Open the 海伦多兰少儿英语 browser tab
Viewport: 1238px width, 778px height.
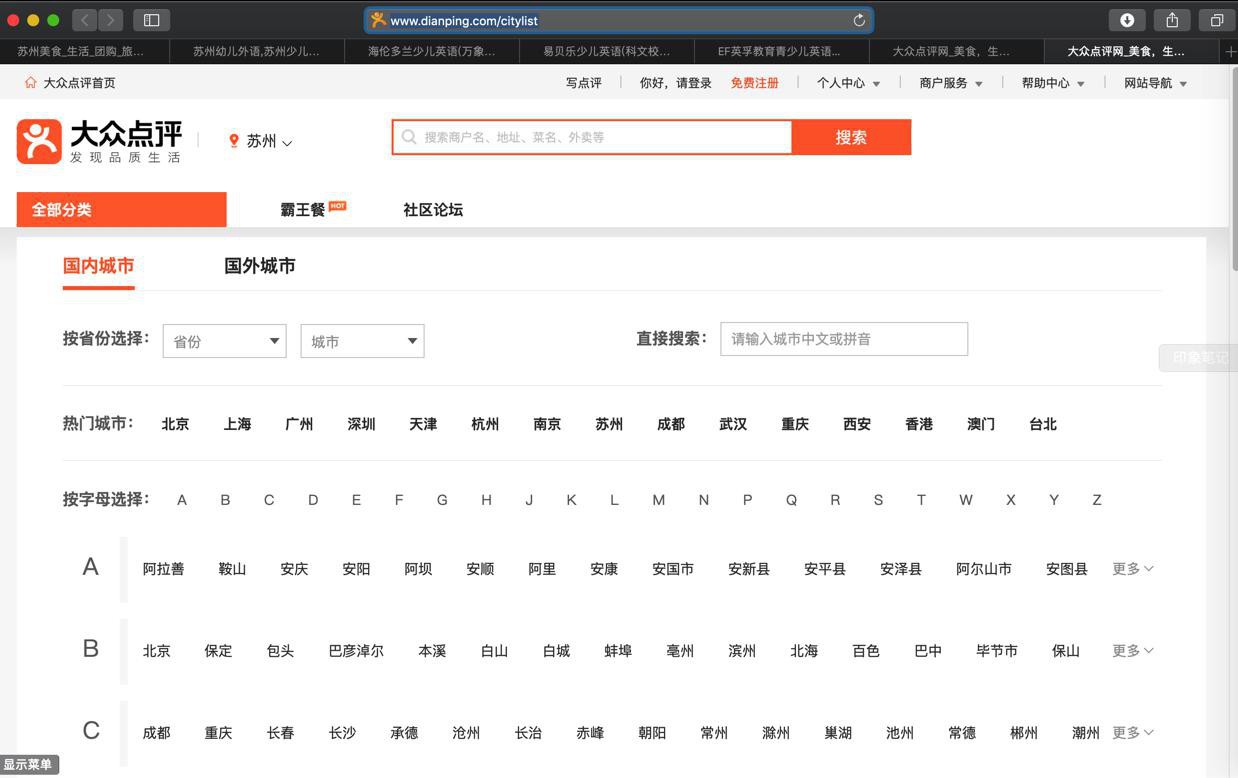tap(431, 51)
